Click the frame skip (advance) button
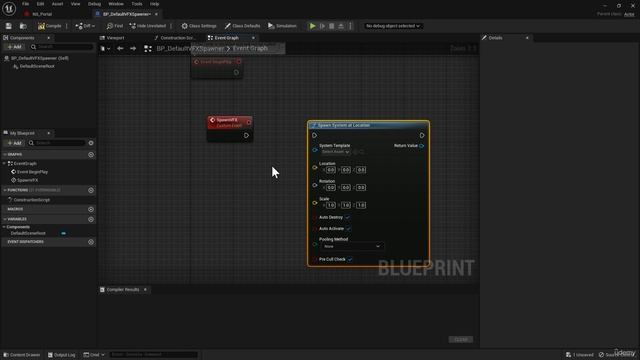 click(x=322, y=26)
